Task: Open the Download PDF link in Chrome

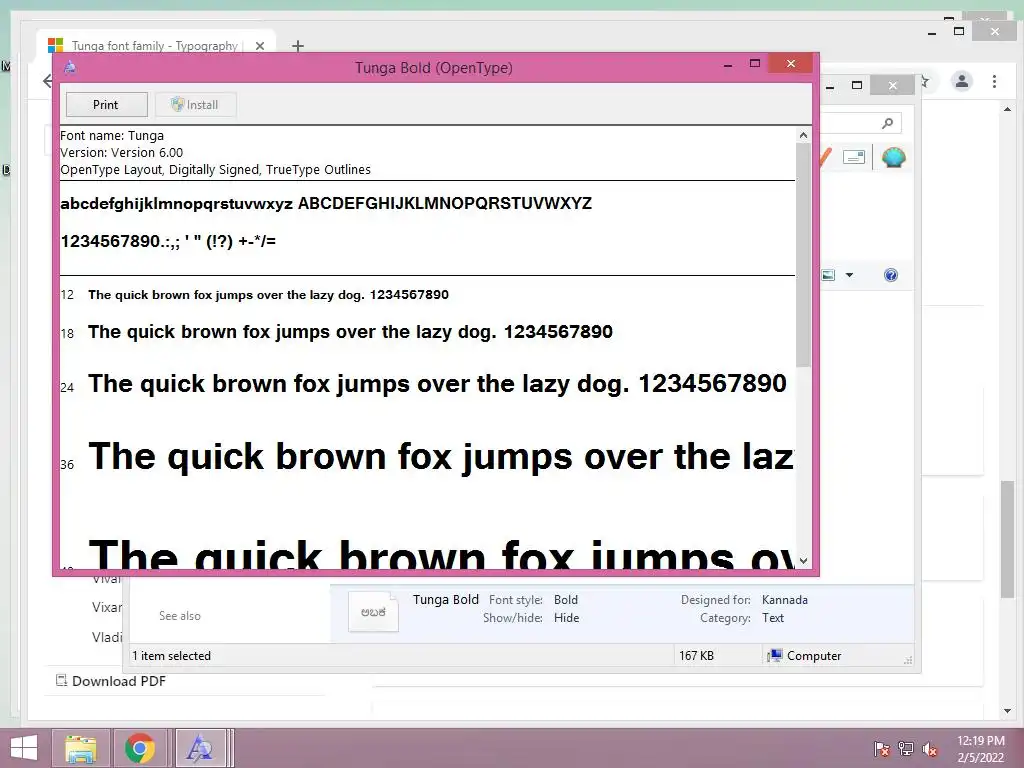Action: pos(119,681)
